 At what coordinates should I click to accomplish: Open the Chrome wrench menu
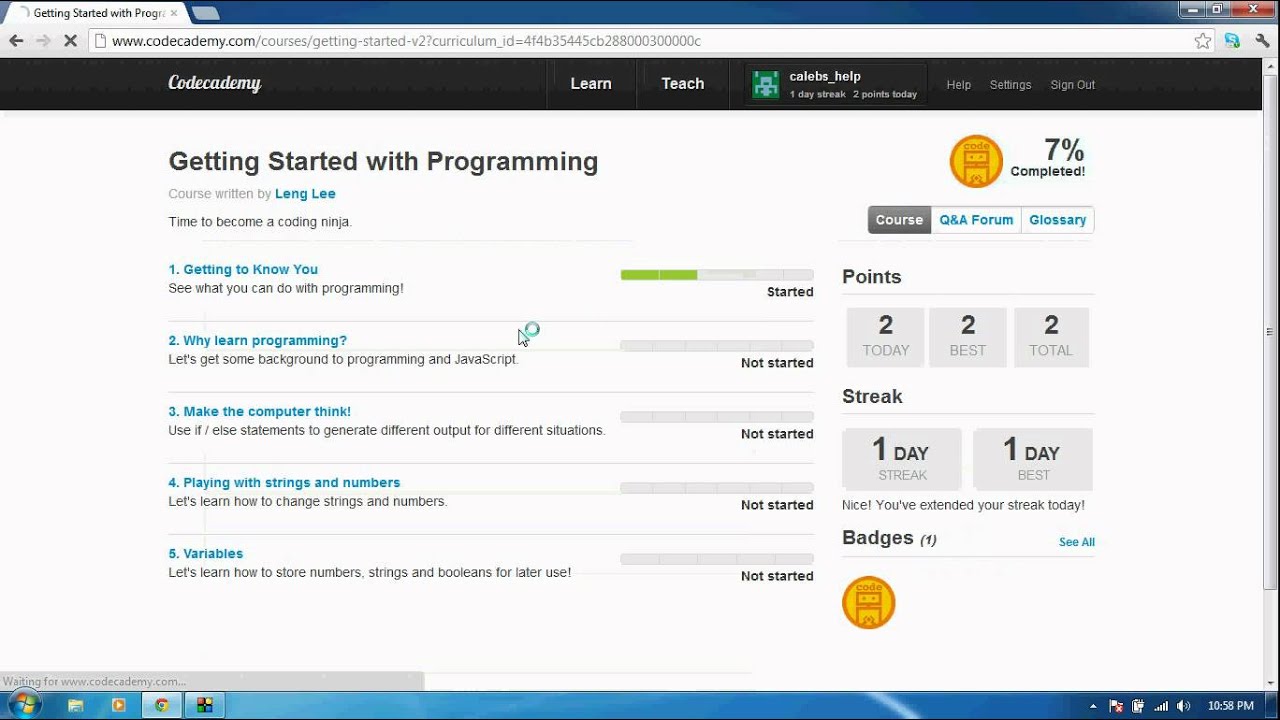click(x=1262, y=41)
